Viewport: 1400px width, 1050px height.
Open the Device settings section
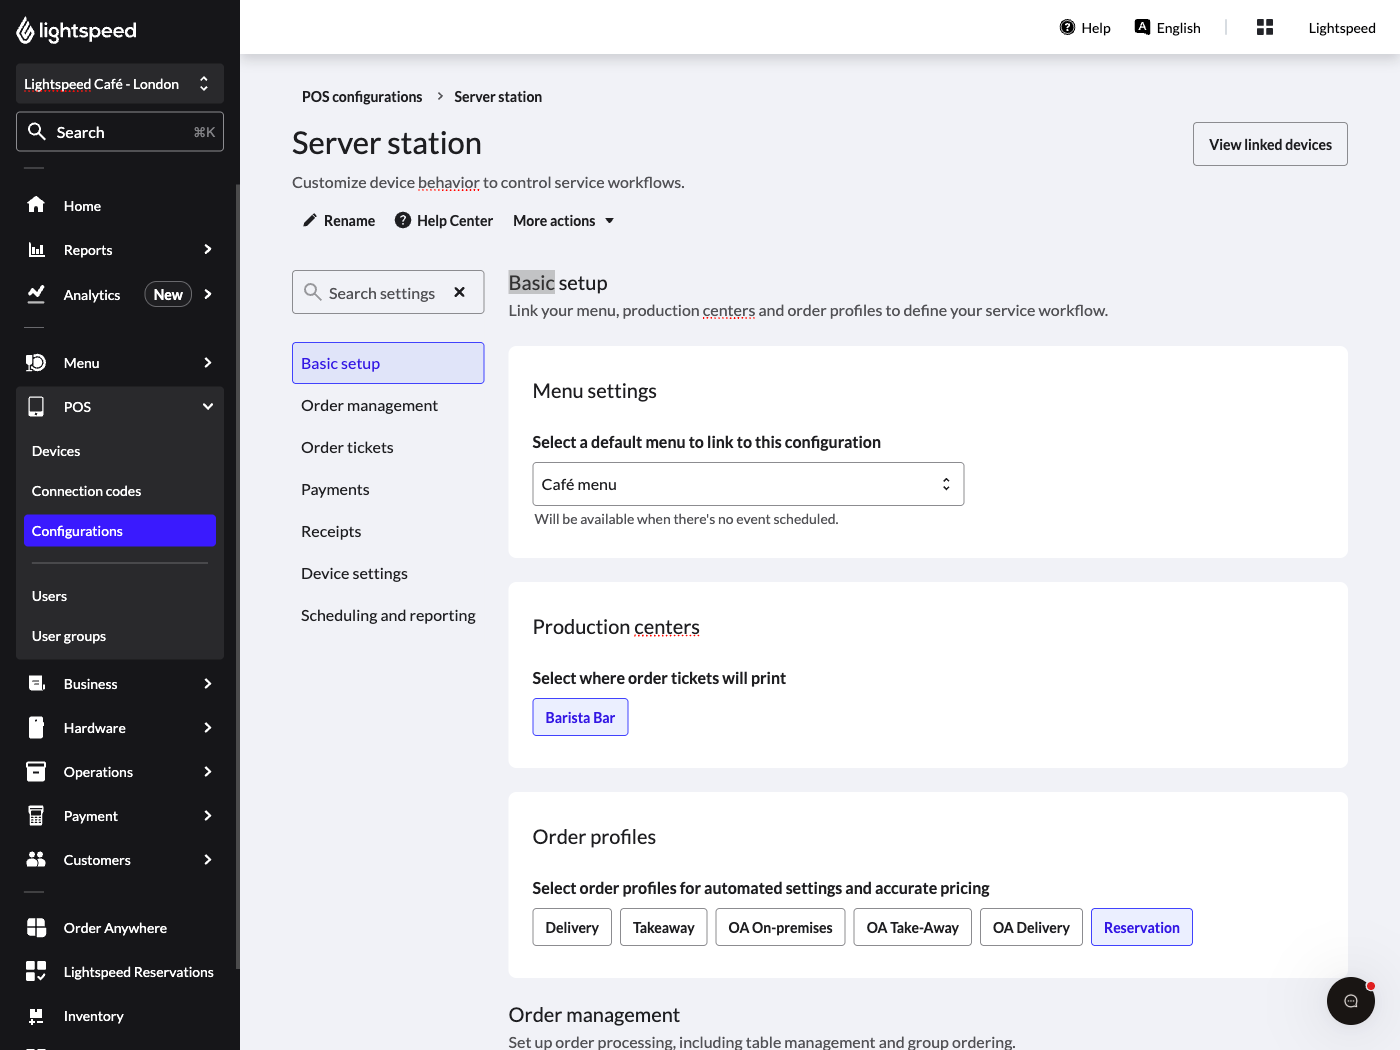pos(354,573)
